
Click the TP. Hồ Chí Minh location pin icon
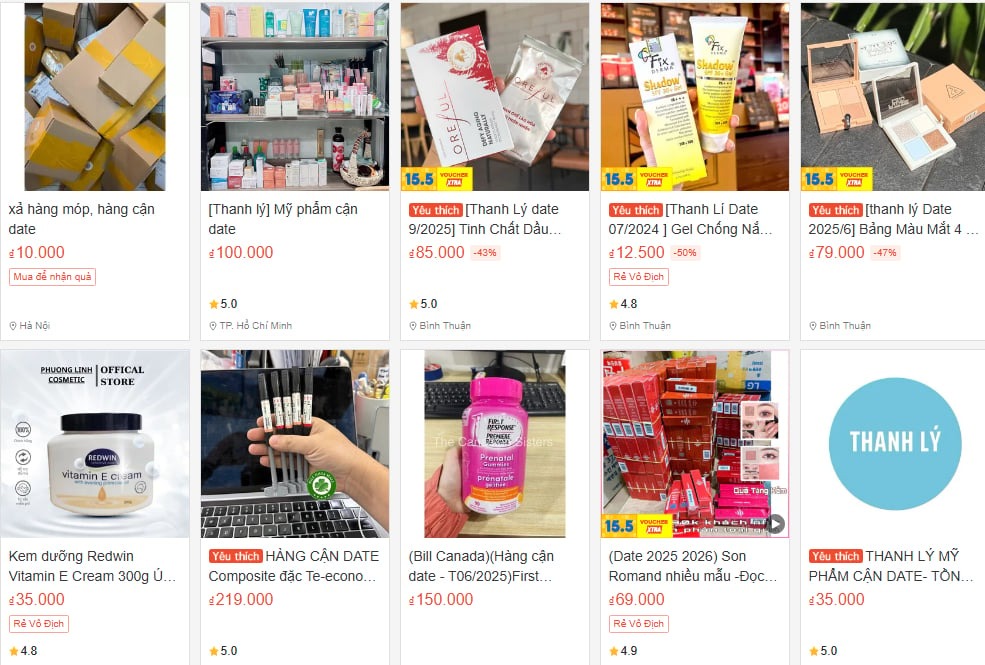[212, 325]
